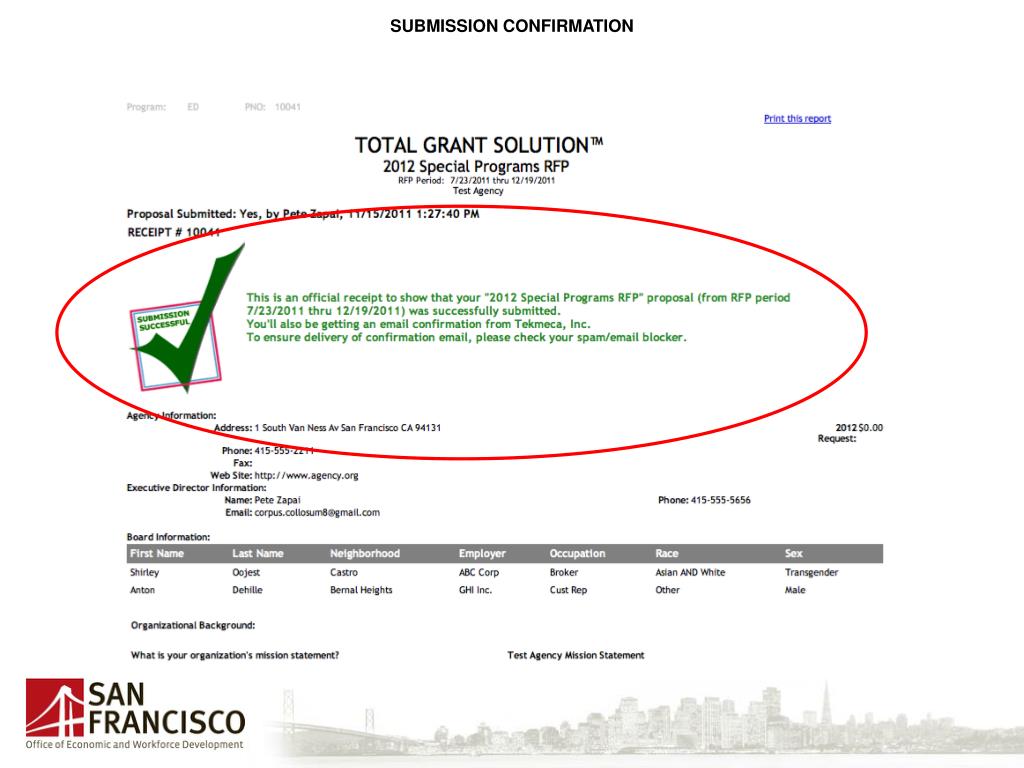
Task: Click the 'Employer' column header
Action: point(482,553)
